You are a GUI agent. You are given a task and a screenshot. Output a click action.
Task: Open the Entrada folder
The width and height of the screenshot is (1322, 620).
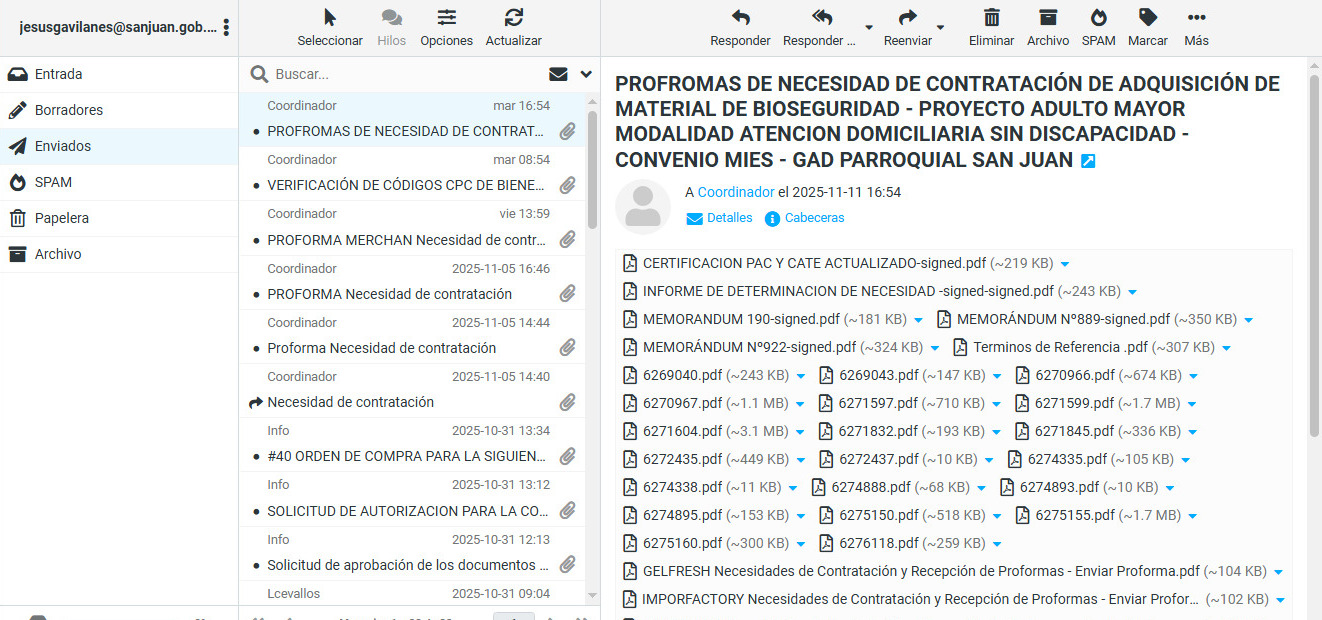tap(58, 74)
